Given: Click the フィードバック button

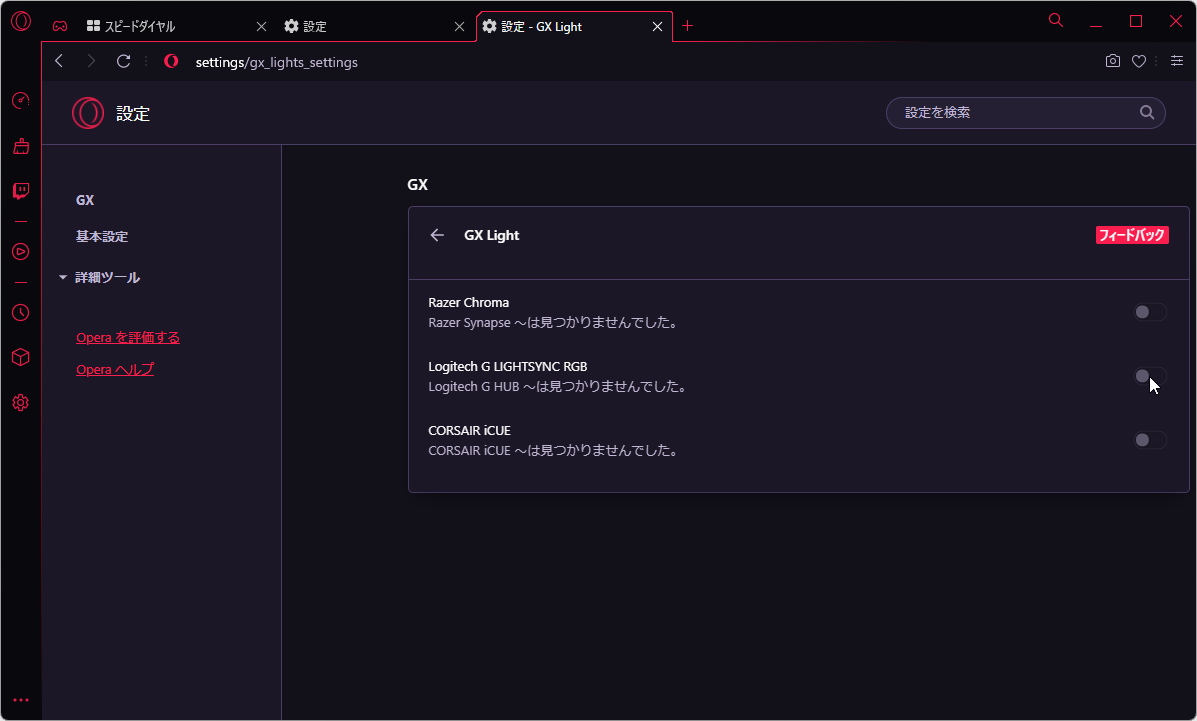Looking at the screenshot, I should (1132, 235).
